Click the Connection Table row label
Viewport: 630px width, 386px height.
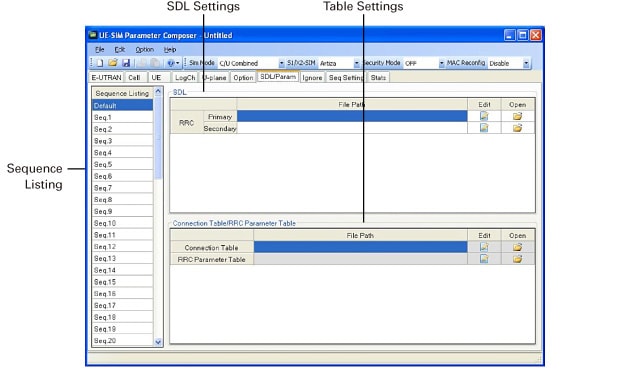click(x=212, y=247)
